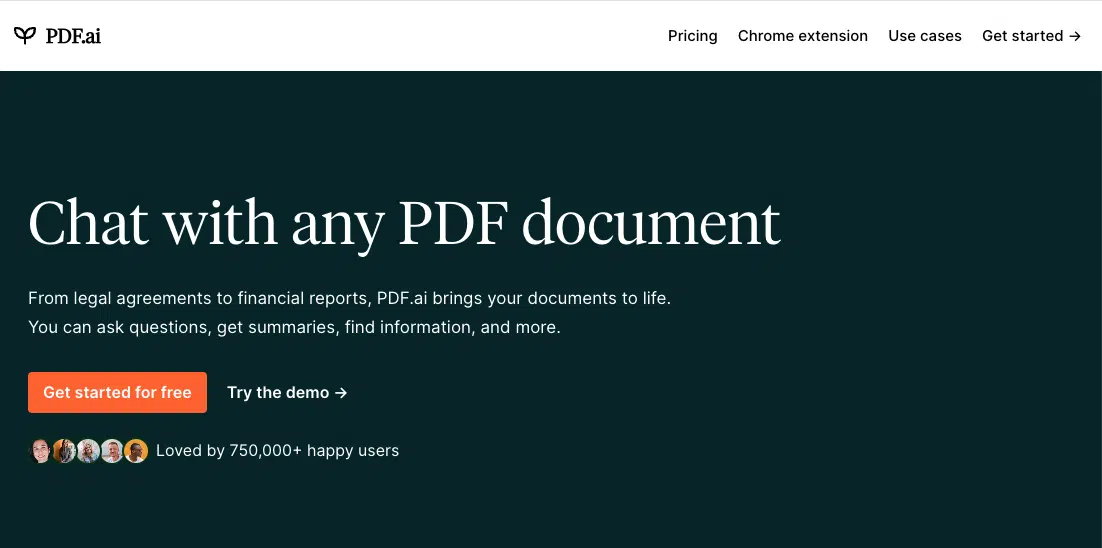The height and width of the screenshot is (548, 1102).
Task: Click the line 'You can ask questions, get summaries'
Action: [294, 327]
